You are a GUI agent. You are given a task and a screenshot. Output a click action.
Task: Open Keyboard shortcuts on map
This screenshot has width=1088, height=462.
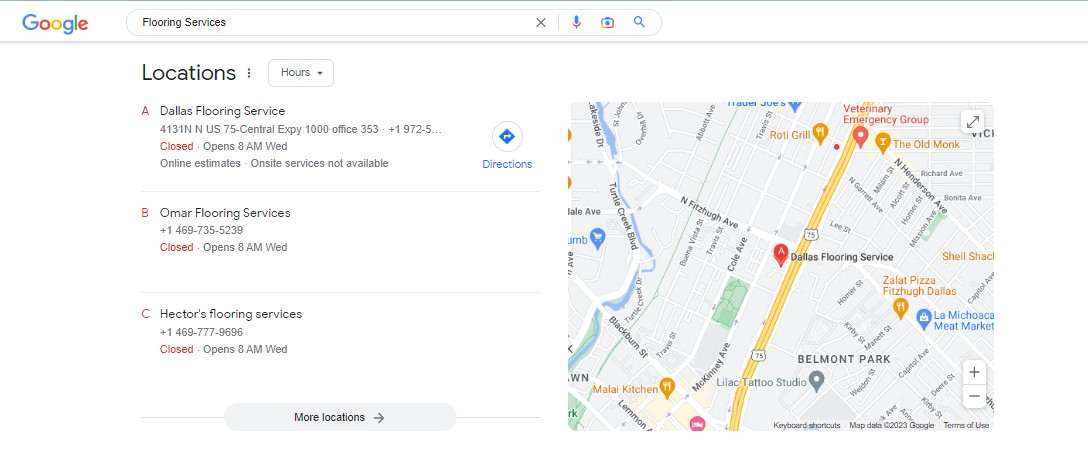pyautogui.click(x=807, y=425)
